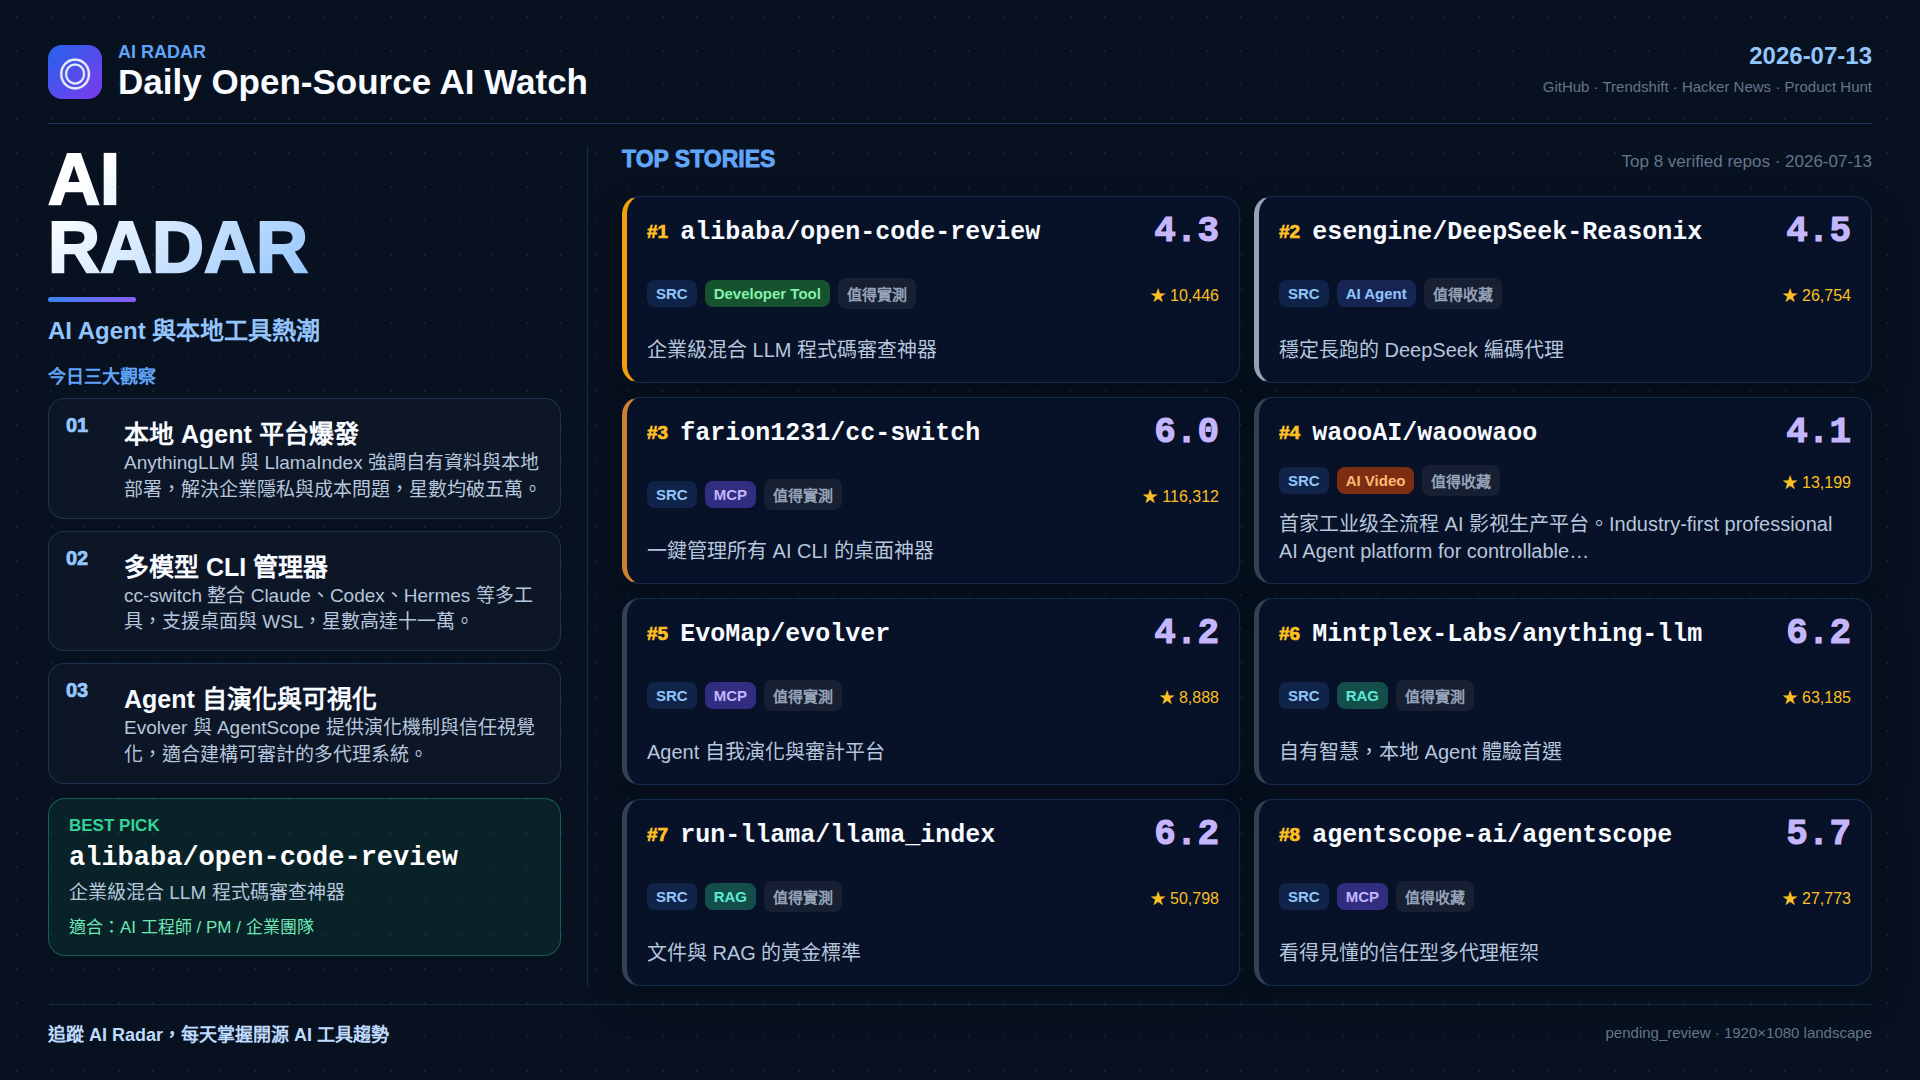The width and height of the screenshot is (1920, 1080).
Task: Click the description Agent 自我演化與審計平台
Action: pos(766,752)
